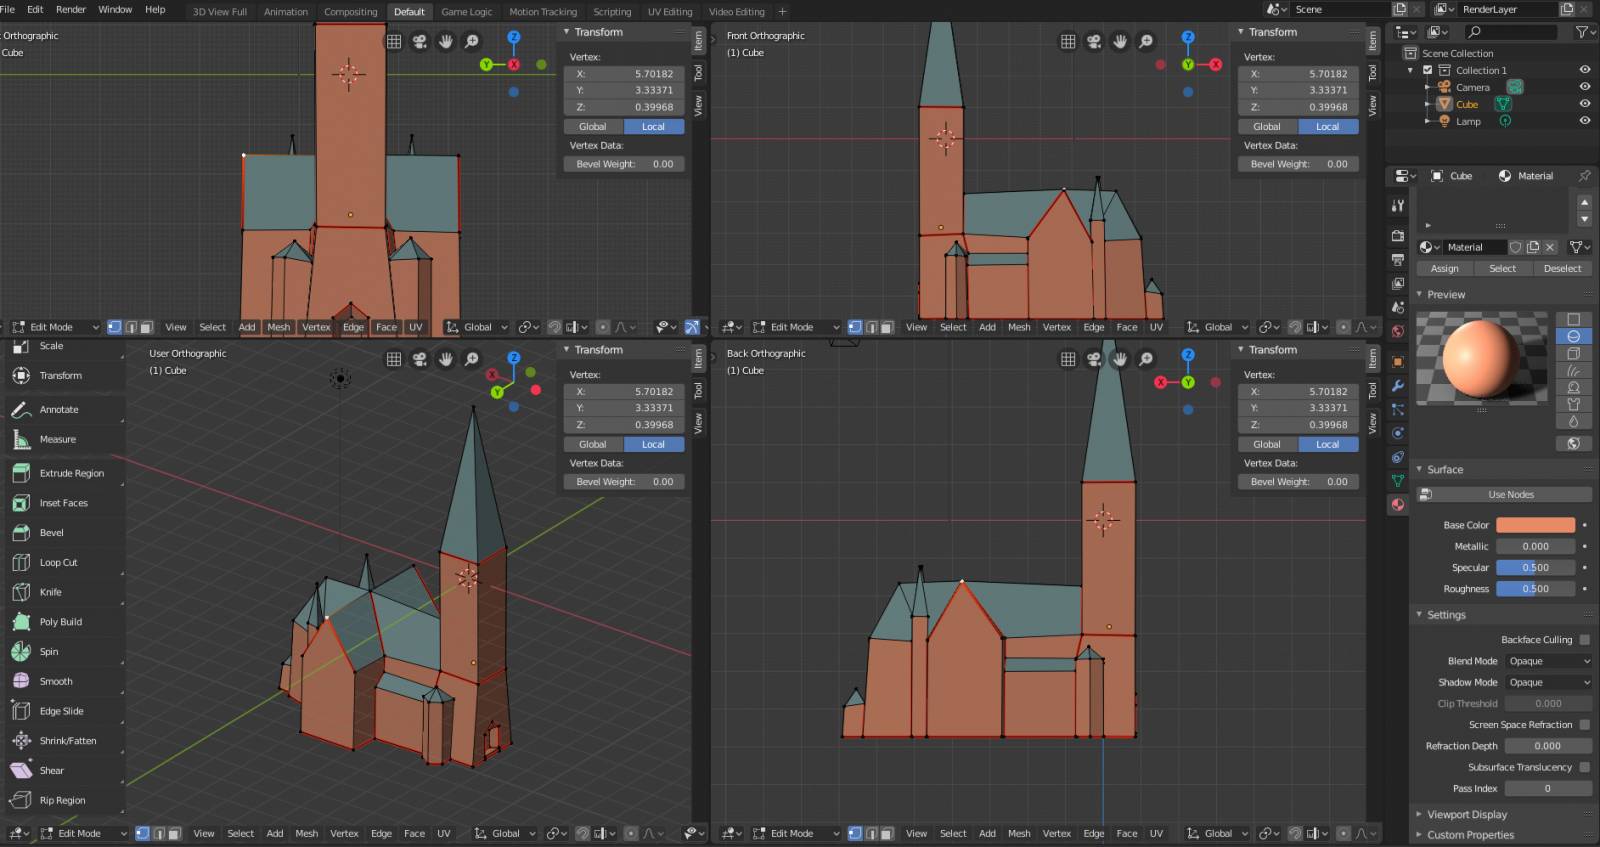1600x847 pixels.
Task: Click the Pass Index field
Action: (1547, 788)
